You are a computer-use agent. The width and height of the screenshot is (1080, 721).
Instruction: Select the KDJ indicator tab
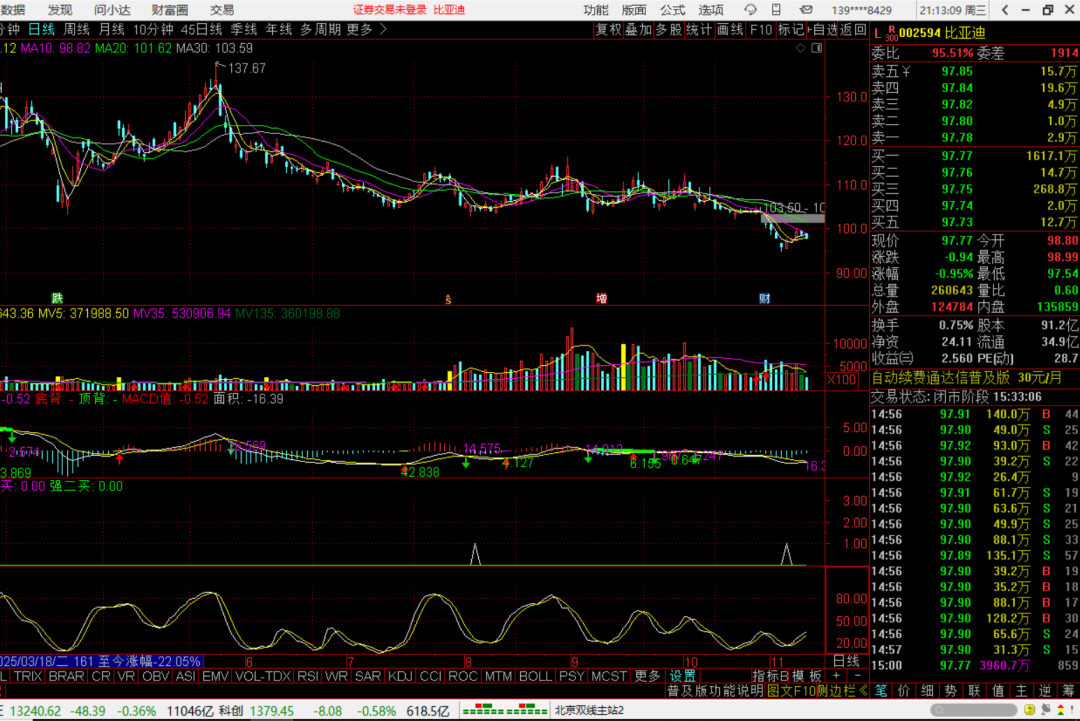pyautogui.click(x=399, y=676)
